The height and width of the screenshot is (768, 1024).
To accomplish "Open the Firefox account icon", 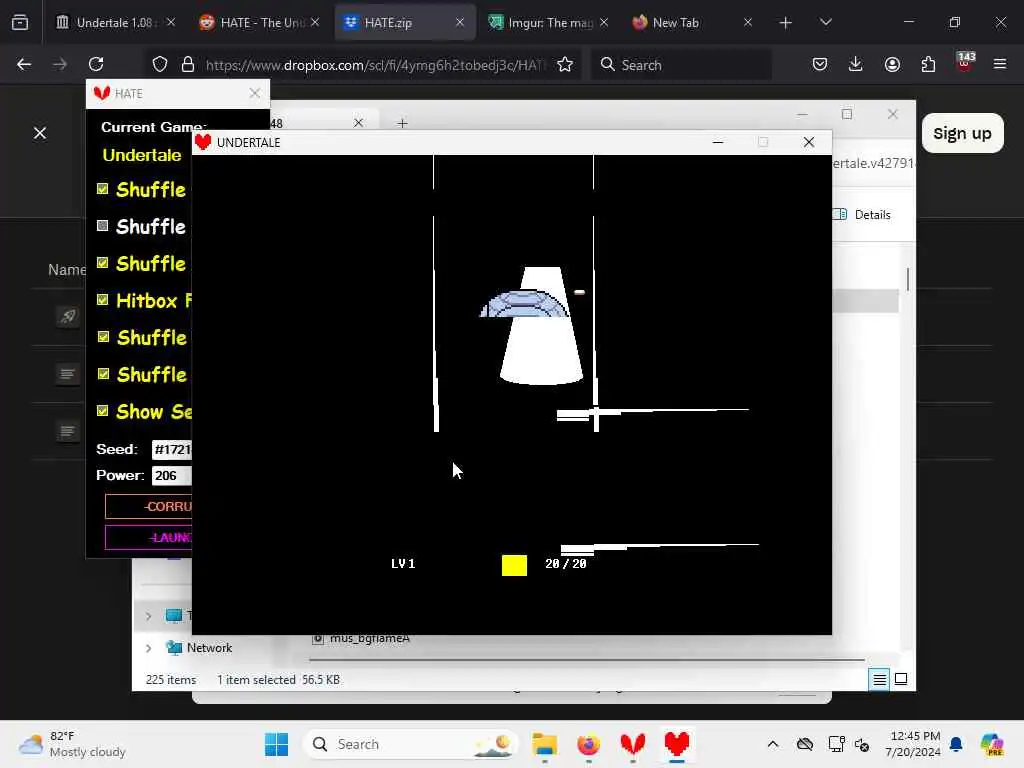I will [892, 64].
